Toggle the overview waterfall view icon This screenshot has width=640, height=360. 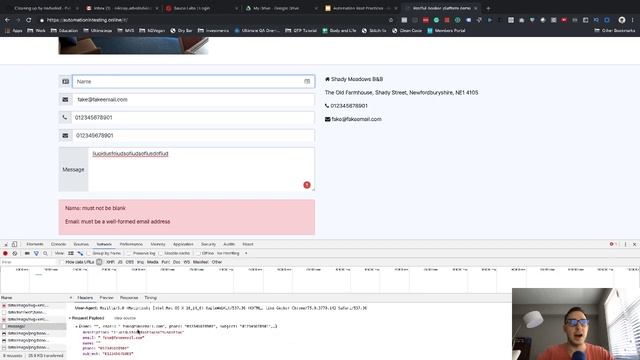80,253
